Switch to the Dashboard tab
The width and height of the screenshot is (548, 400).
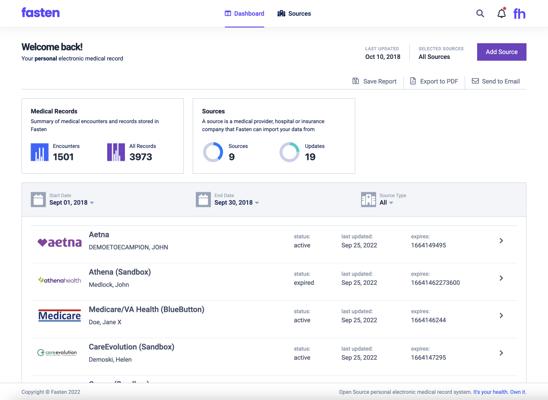[244, 14]
